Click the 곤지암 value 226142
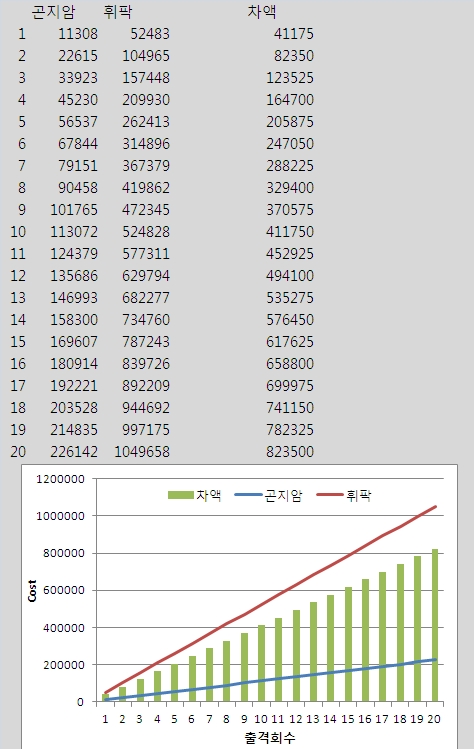 (x=74, y=451)
